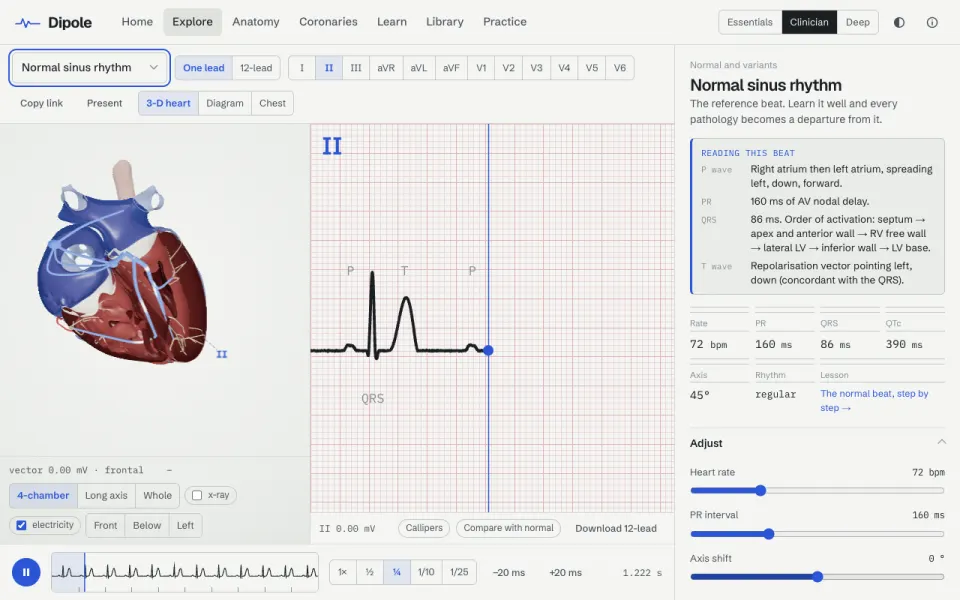Click the Dipole heartbeat logo icon
Image resolution: width=960 pixels, height=600 pixels.
pyautogui.click(x=28, y=23)
